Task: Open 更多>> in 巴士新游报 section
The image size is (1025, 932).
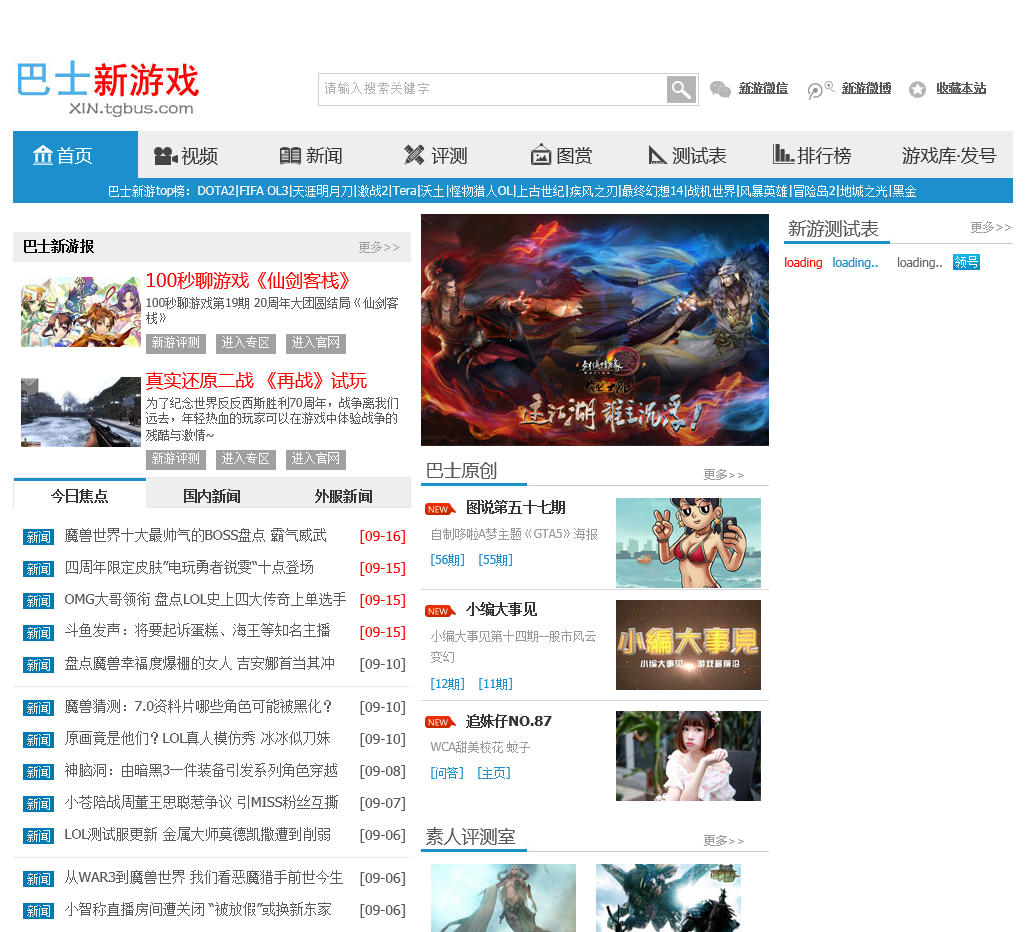Action: click(378, 247)
